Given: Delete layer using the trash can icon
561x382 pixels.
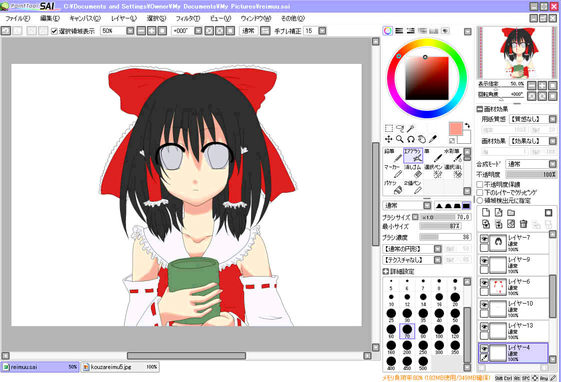Looking at the screenshot, I should pos(523,224).
